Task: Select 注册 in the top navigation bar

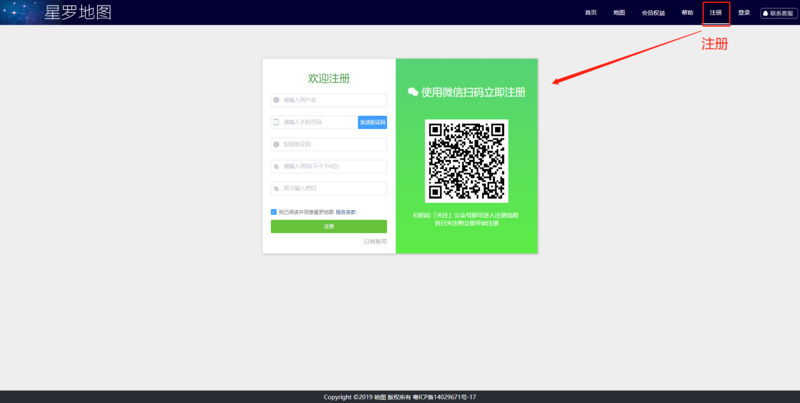Action: 716,13
